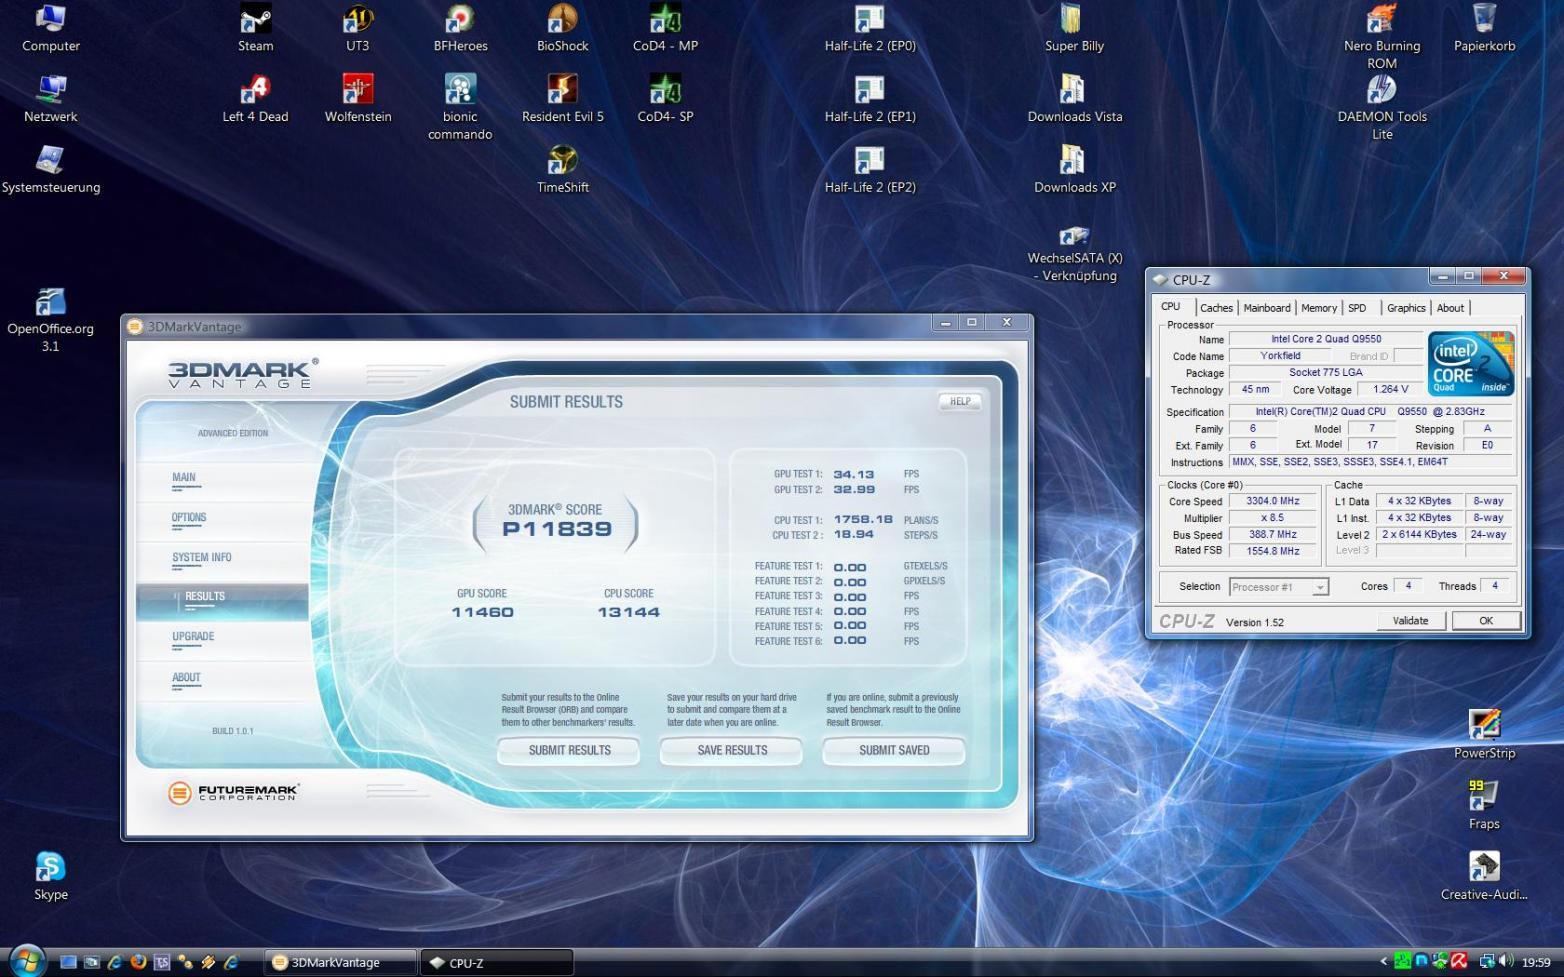
Task: Switch to CPU-Z Graphics tab
Action: [x=1406, y=308]
